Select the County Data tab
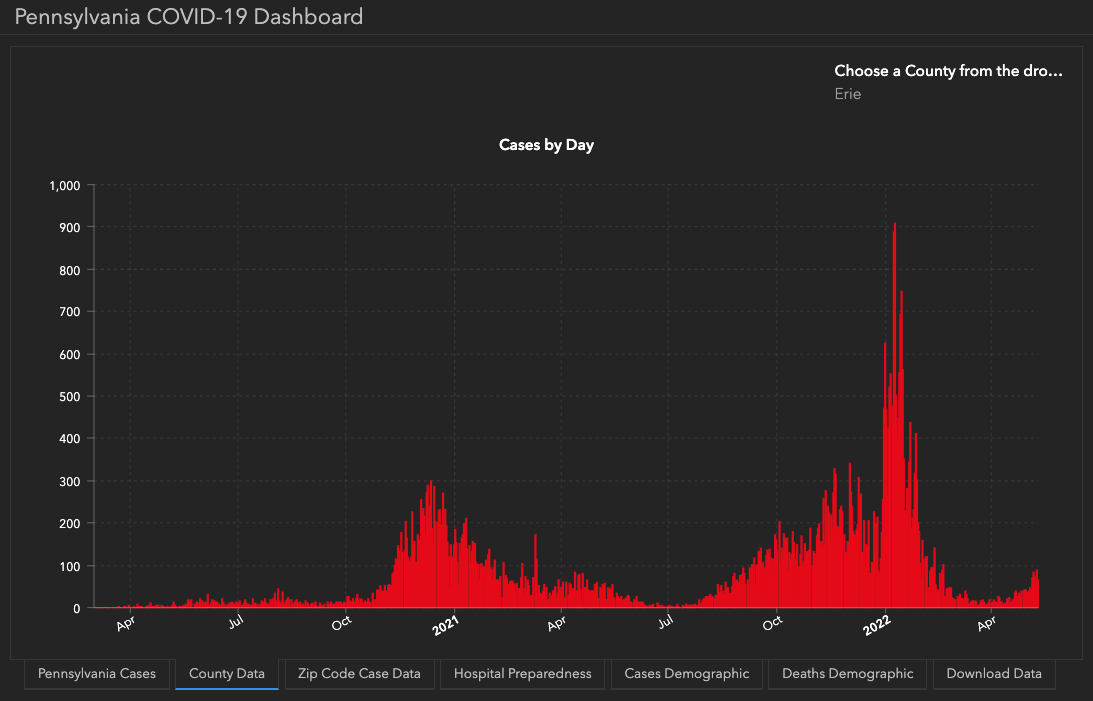This screenshot has height=701, width=1093. pyautogui.click(x=227, y=674)
